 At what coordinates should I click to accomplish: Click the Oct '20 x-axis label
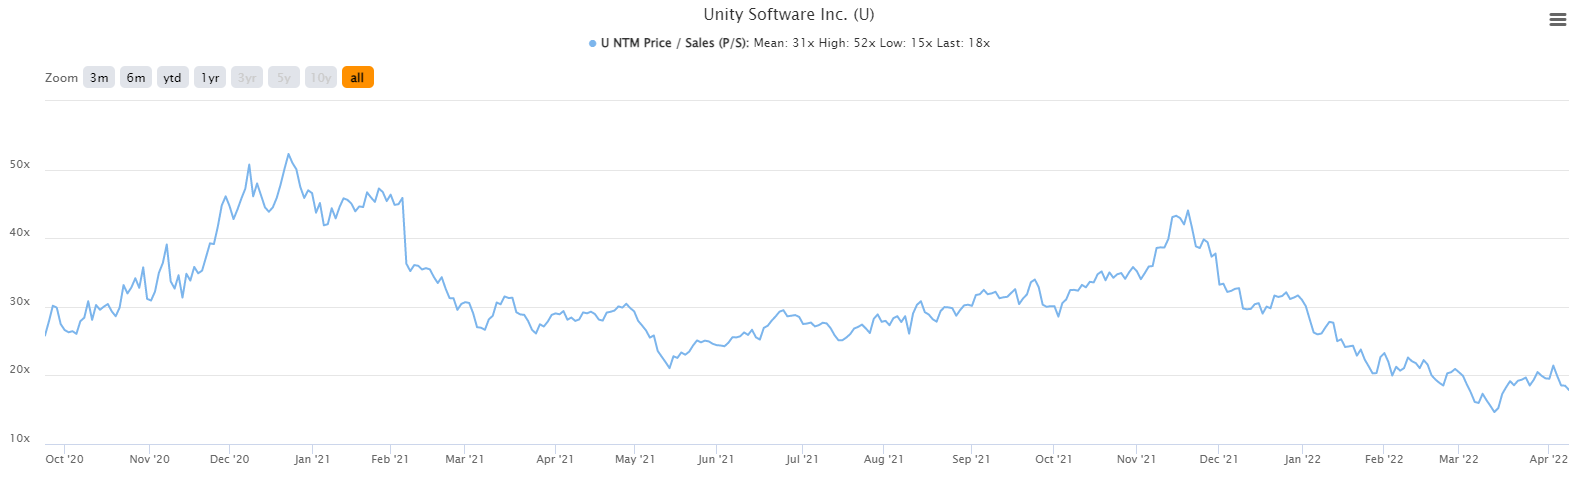(65, 459)
